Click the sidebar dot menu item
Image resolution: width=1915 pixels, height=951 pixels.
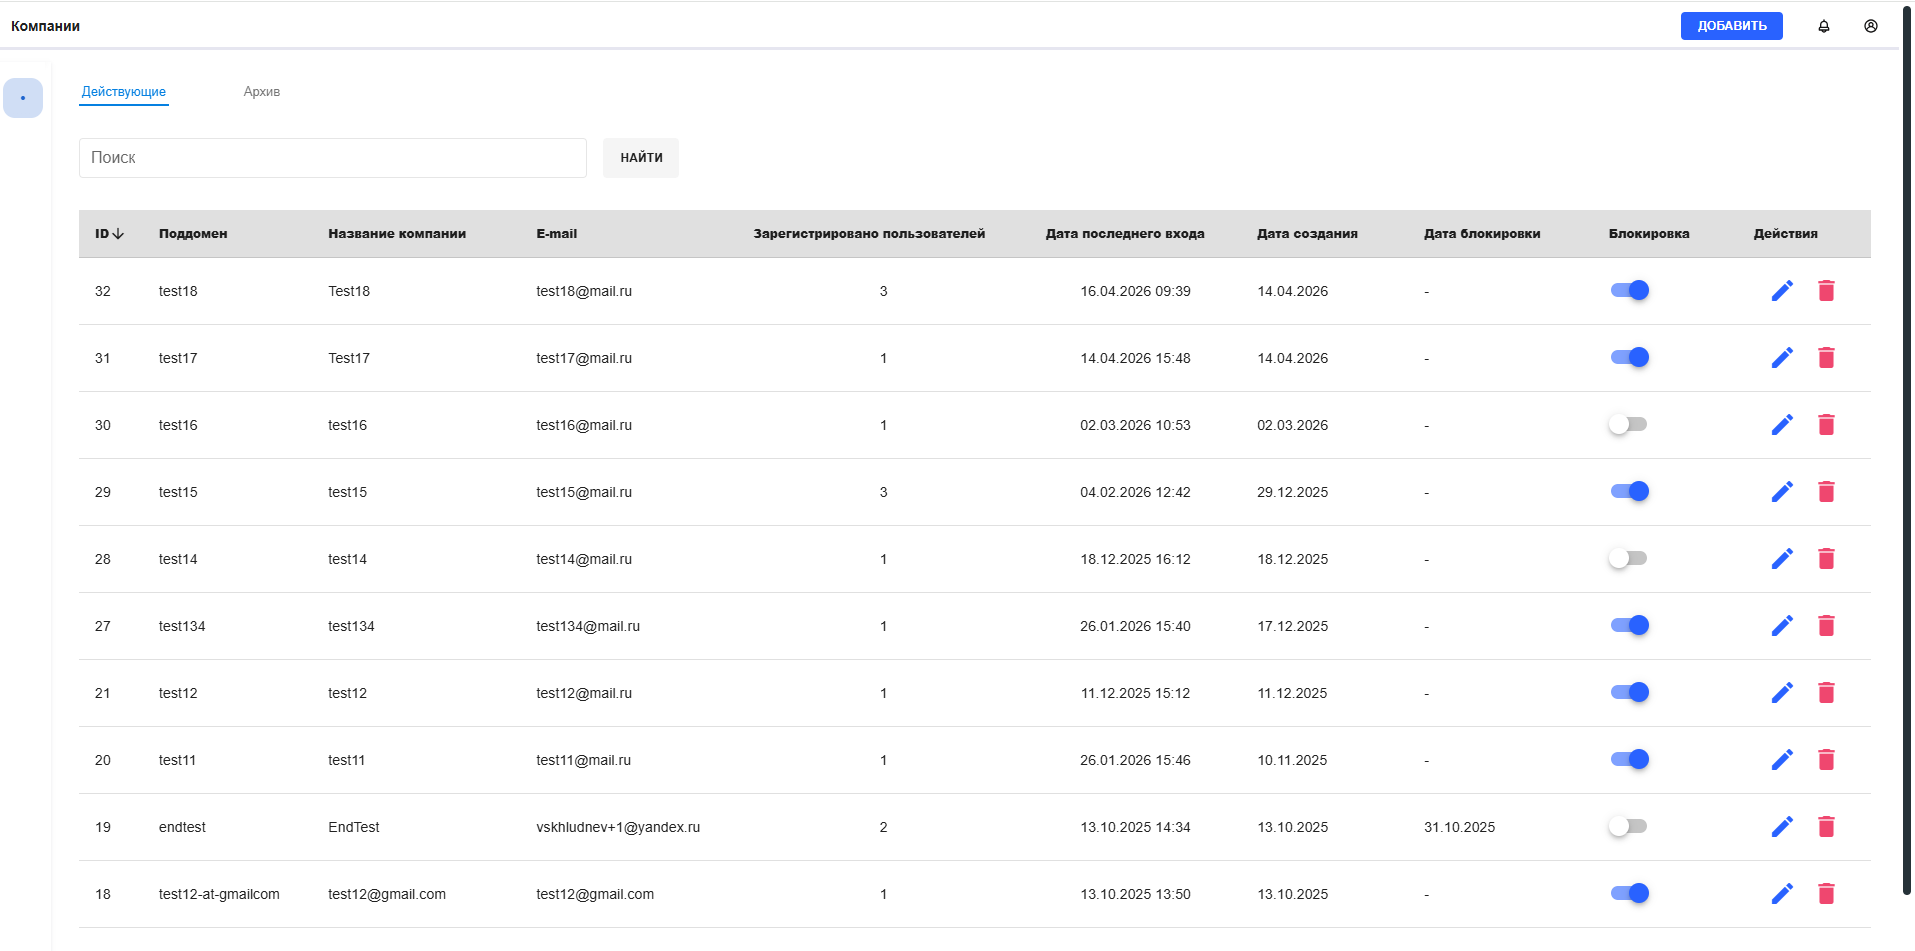click(23, 98)
